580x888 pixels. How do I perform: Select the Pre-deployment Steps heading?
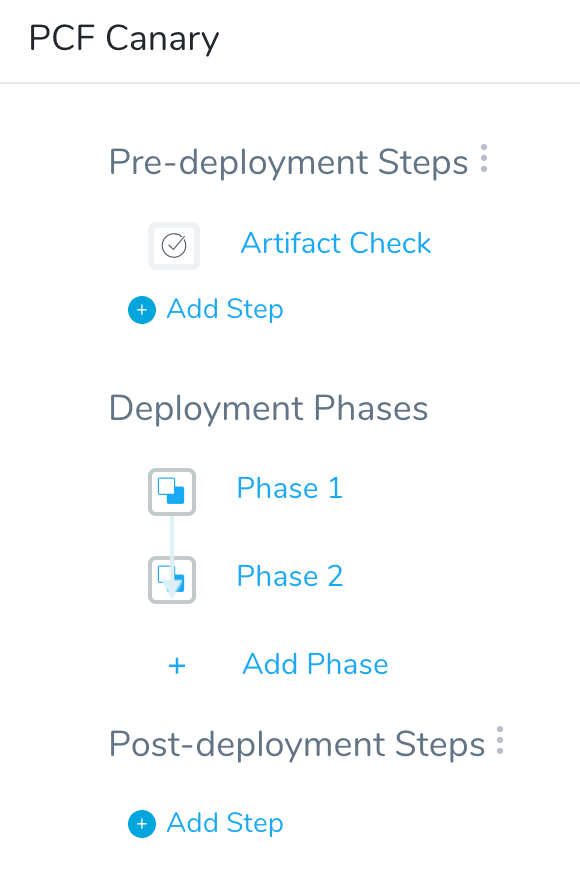click(288, 163)
